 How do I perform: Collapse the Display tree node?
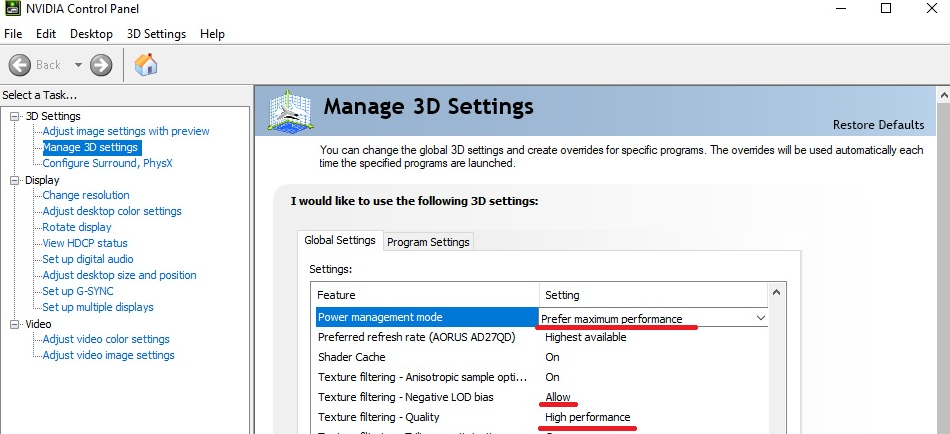tap(14, 180)
